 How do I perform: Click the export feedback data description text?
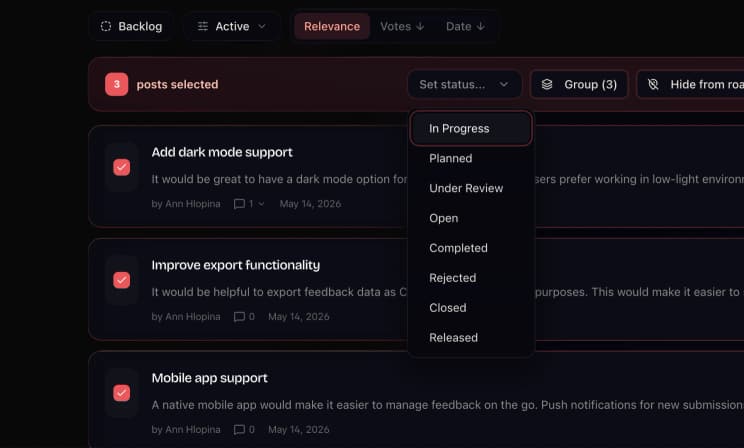coord(279,292)
